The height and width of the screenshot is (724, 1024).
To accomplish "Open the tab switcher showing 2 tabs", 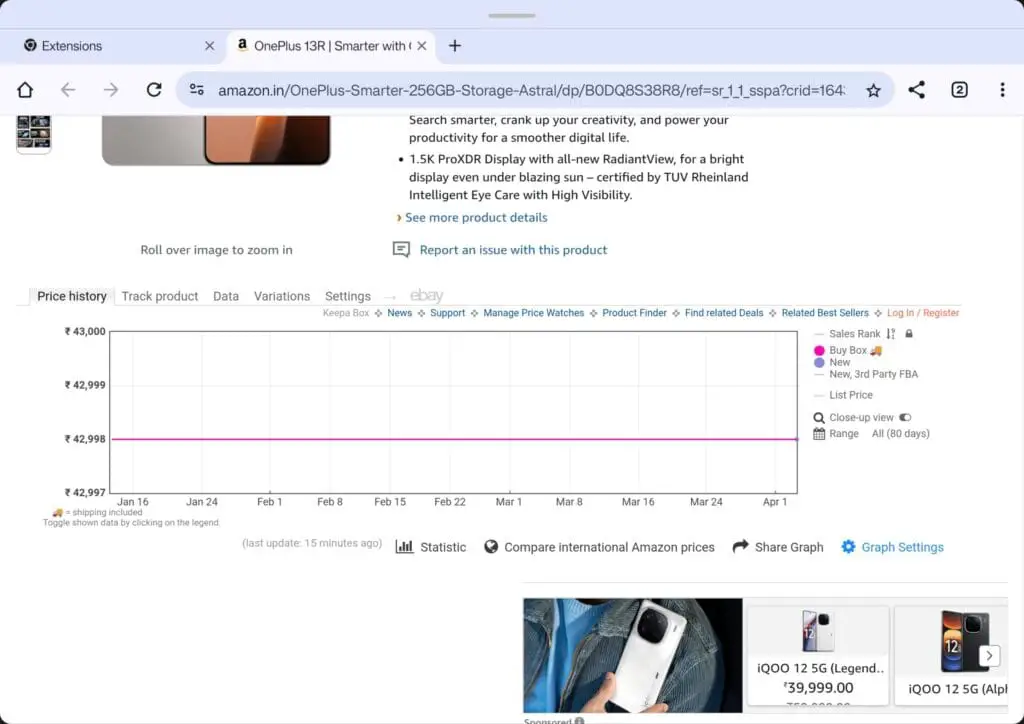I will (959, 89).
